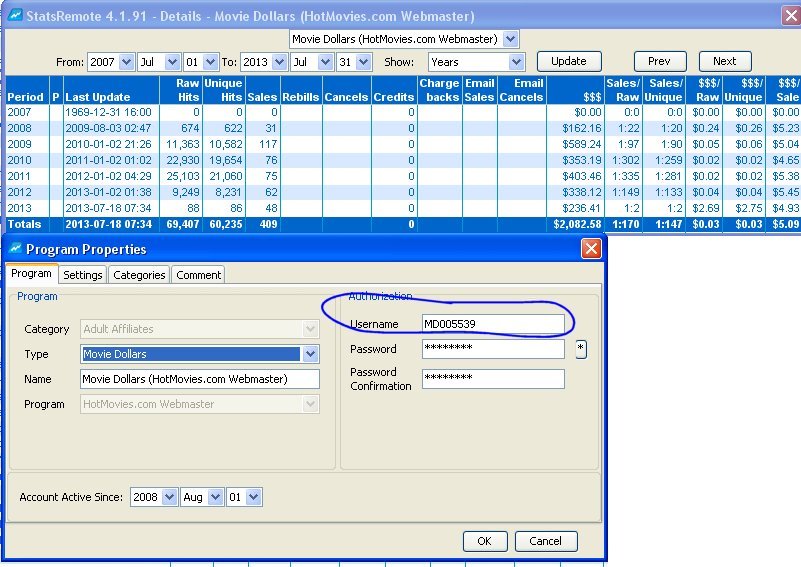
Task: Click the Username field MD005539
Action: click(493, 324)
